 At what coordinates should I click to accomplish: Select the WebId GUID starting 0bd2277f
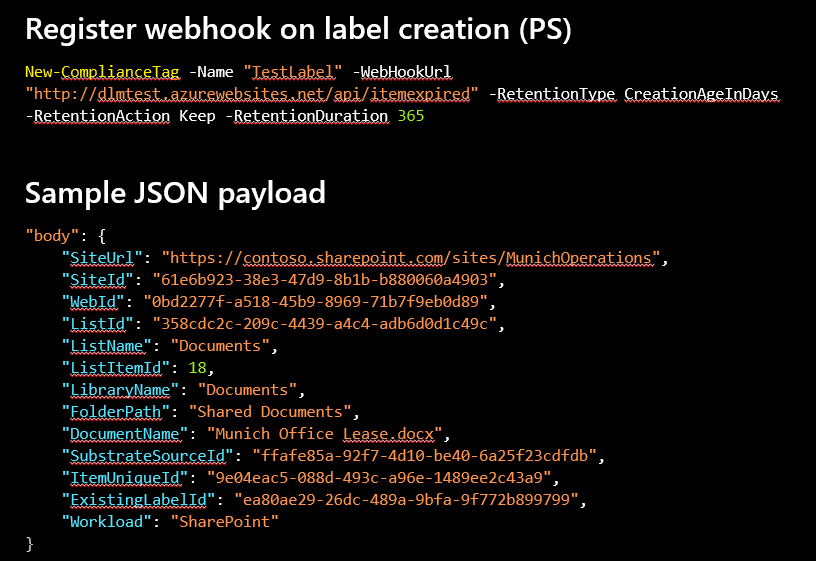(316, 302)
